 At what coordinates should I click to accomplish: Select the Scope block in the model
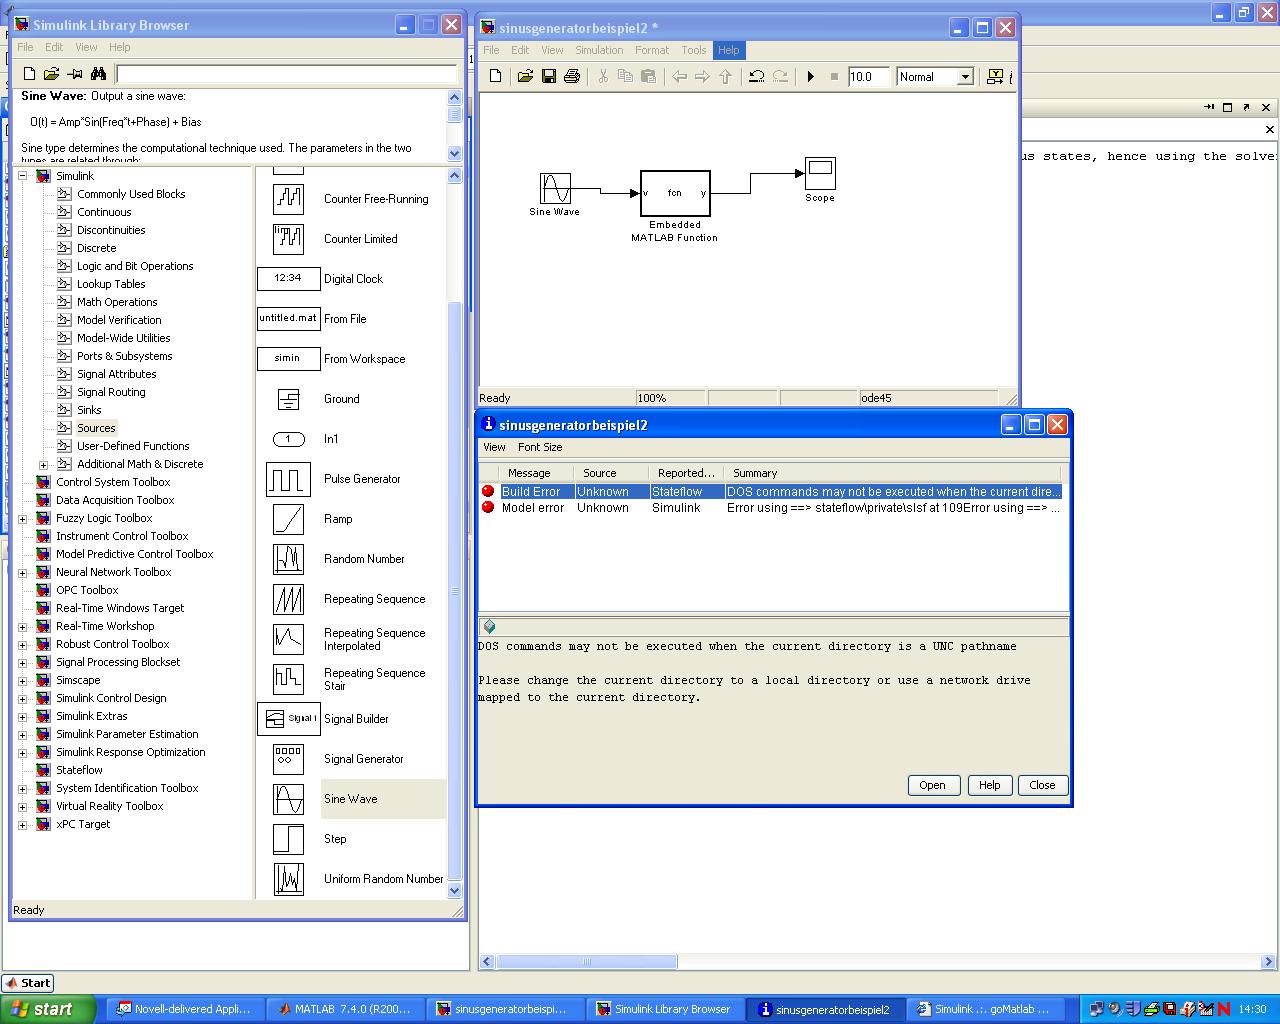(820, 173)
